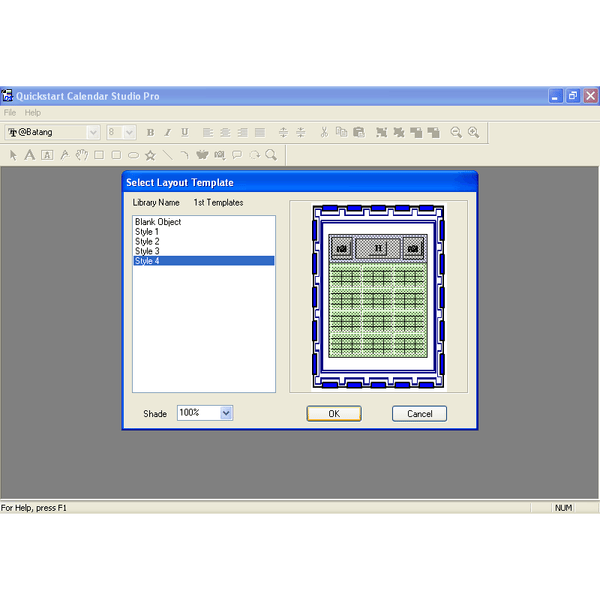
Task: Select Blank Object in template list
Action: tap(204, 222)
